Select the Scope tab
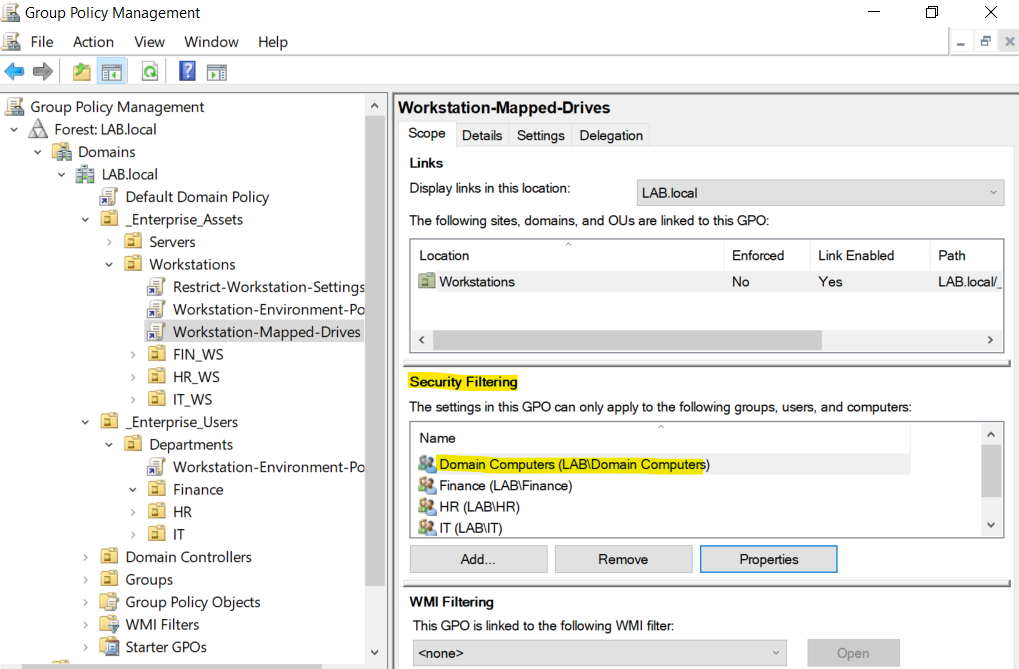1019x669 pixels. point(426,133)
